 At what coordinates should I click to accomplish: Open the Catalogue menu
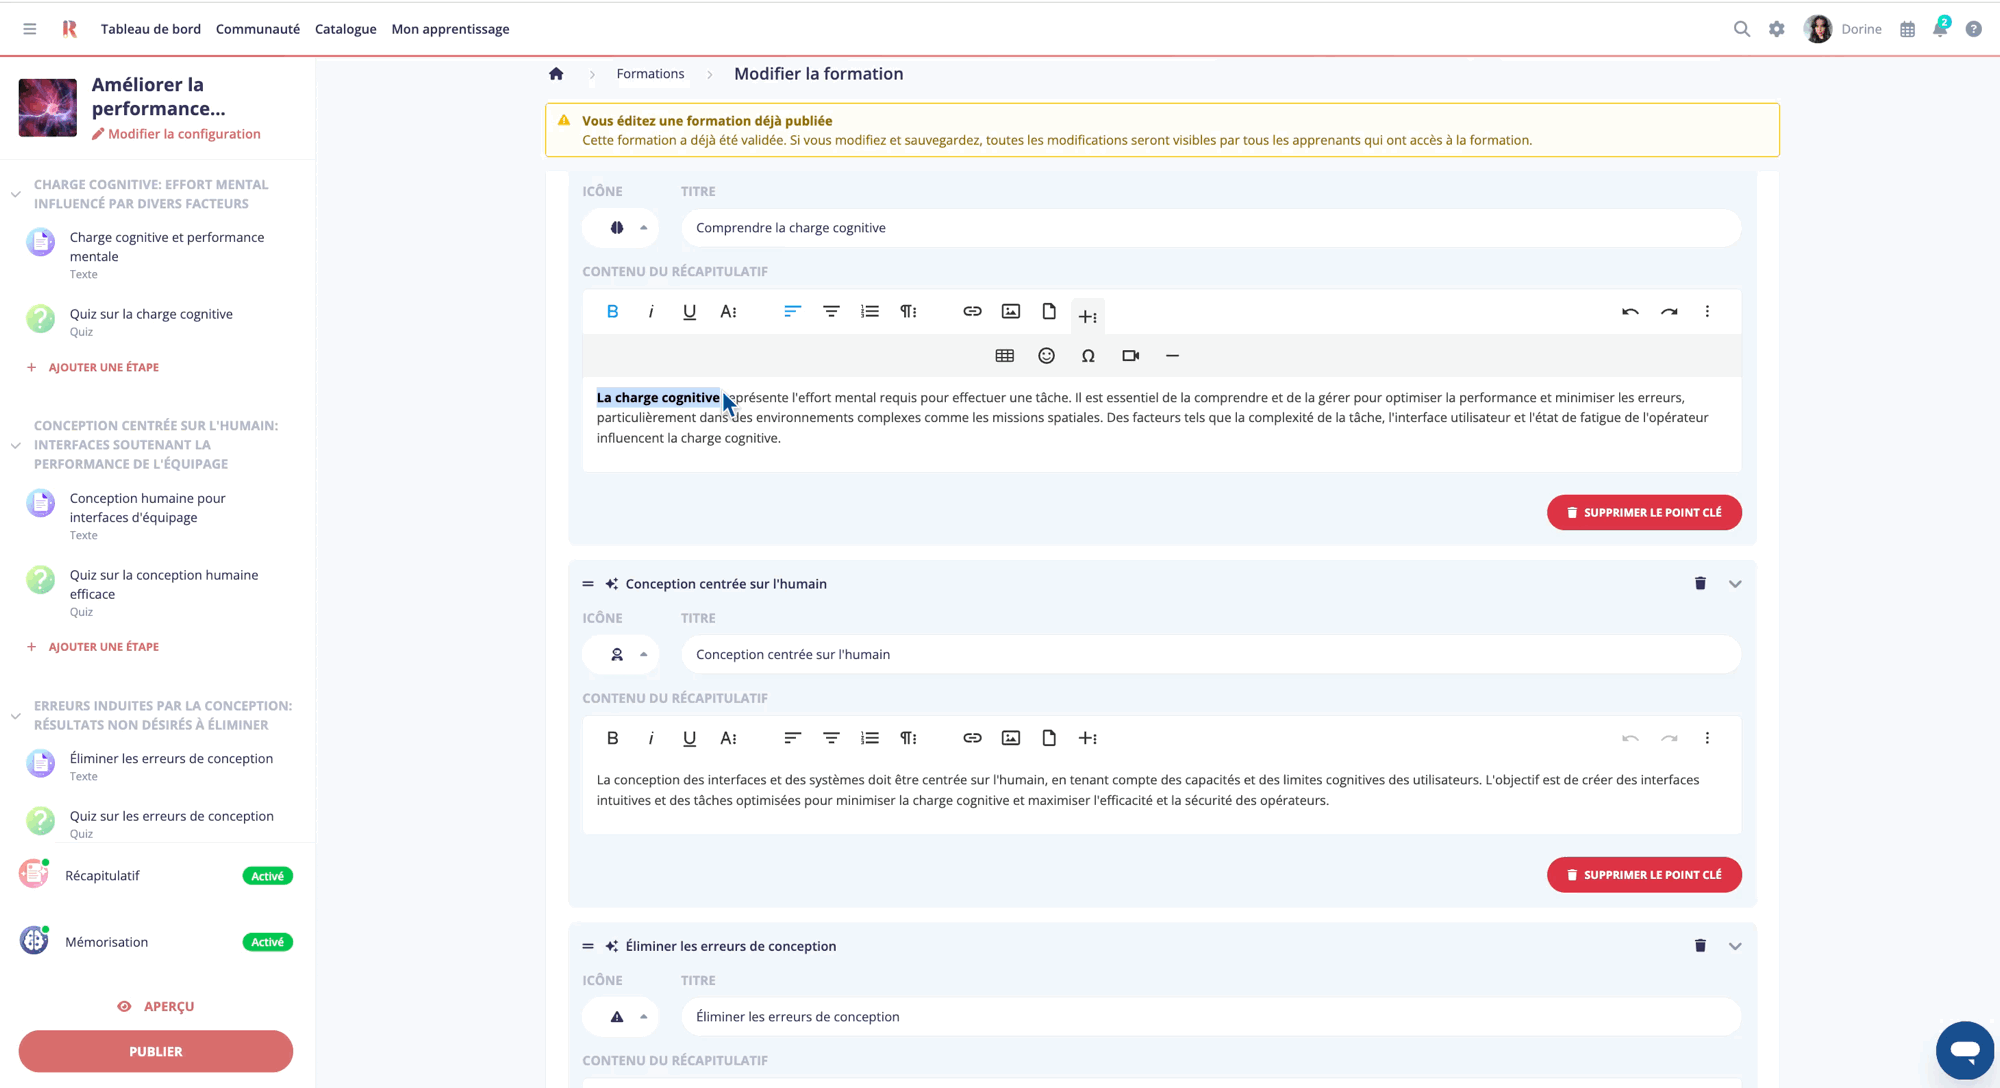point(345,29)
